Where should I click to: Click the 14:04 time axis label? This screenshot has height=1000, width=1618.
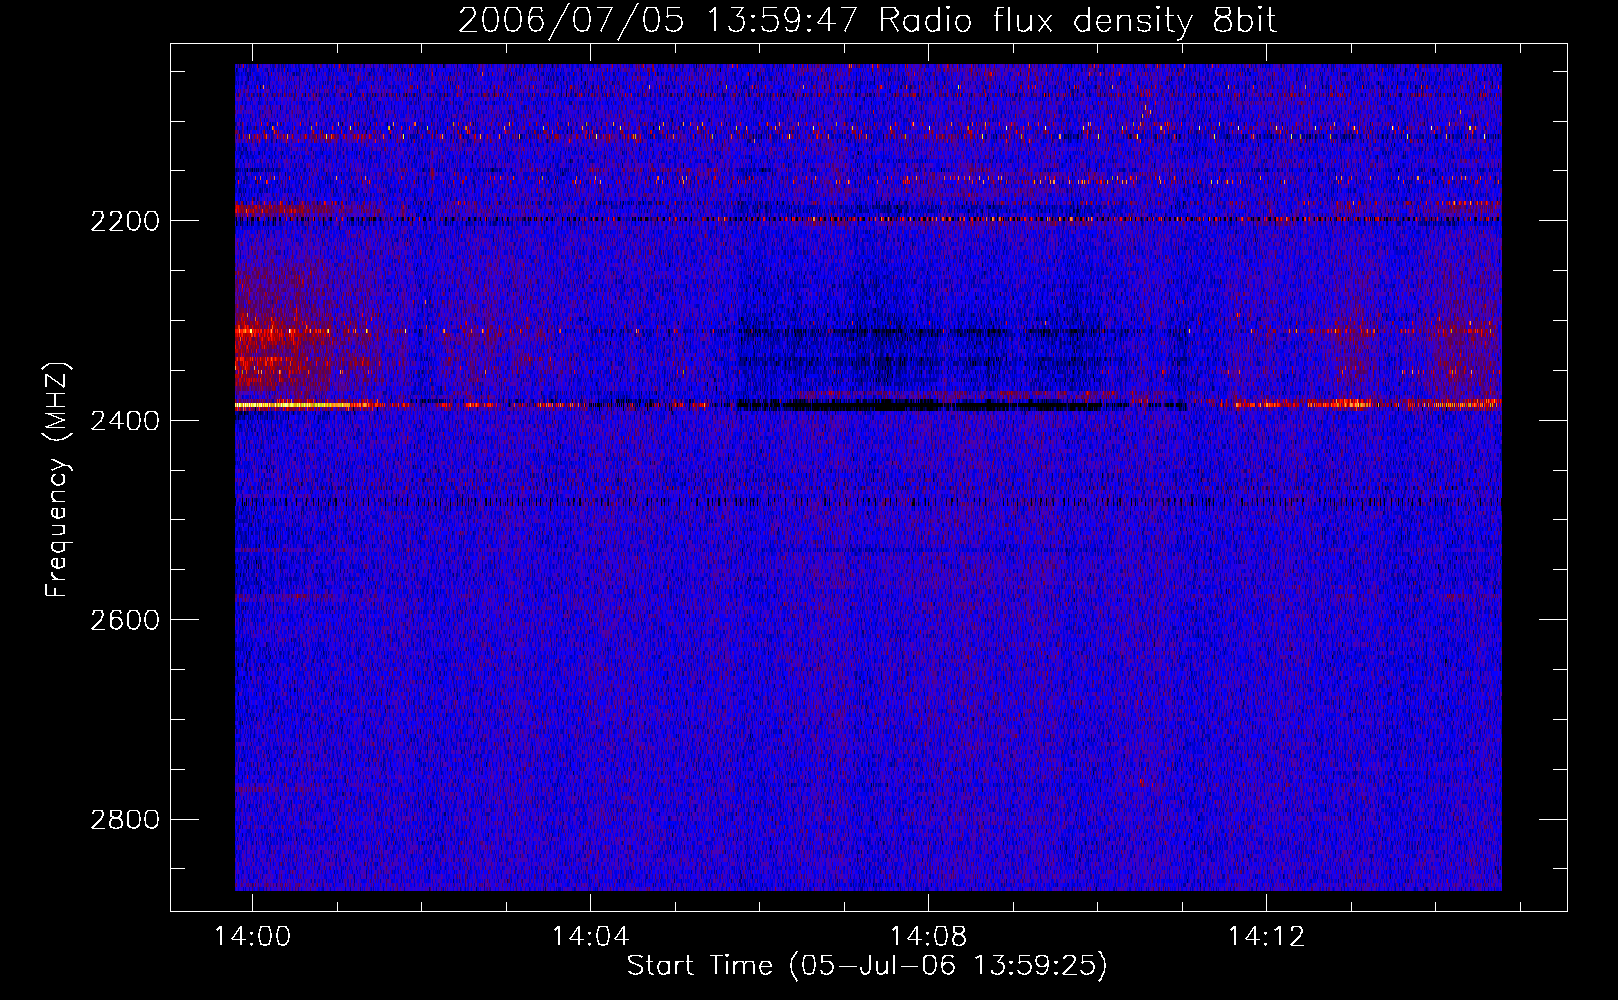(x=590, y=936)
